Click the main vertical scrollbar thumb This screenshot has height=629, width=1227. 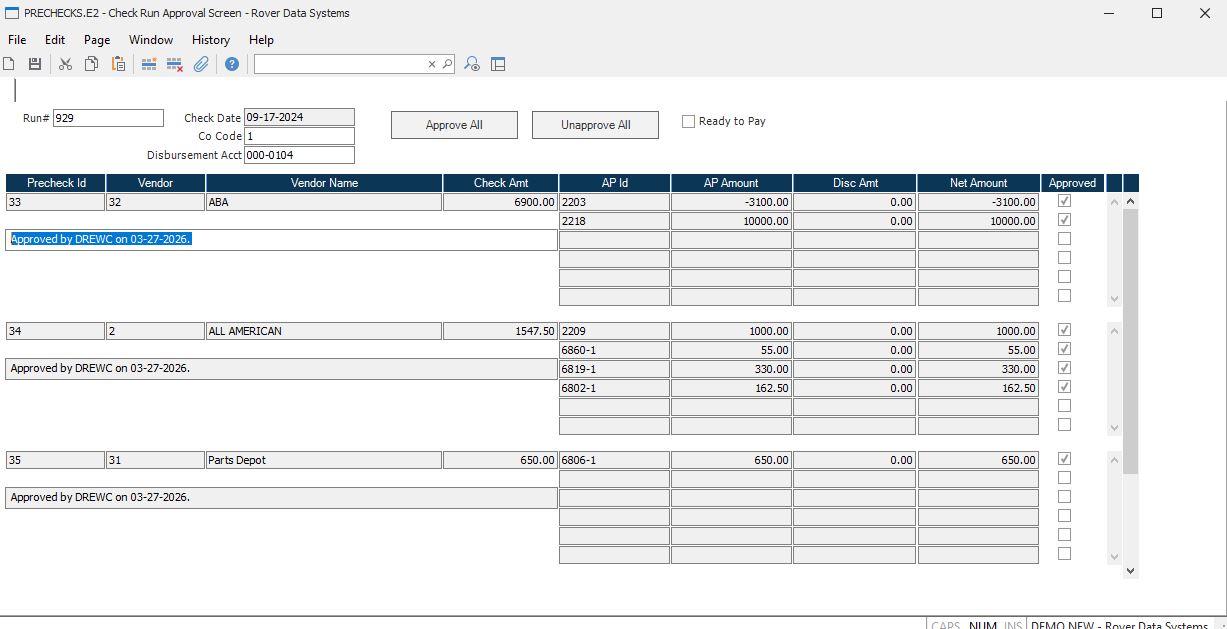pyautogui.click(x=1130, y=340)
